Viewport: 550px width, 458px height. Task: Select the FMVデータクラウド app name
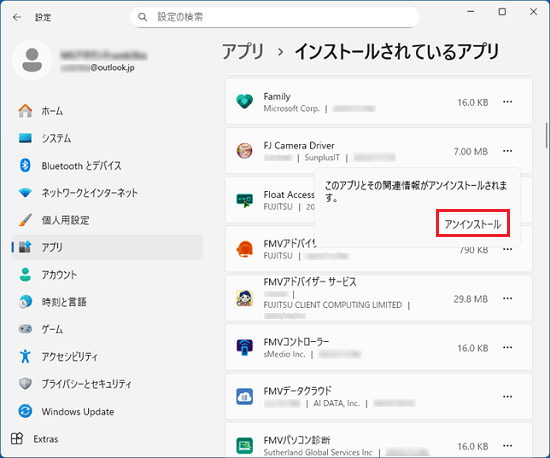click(x=297, y=391)
